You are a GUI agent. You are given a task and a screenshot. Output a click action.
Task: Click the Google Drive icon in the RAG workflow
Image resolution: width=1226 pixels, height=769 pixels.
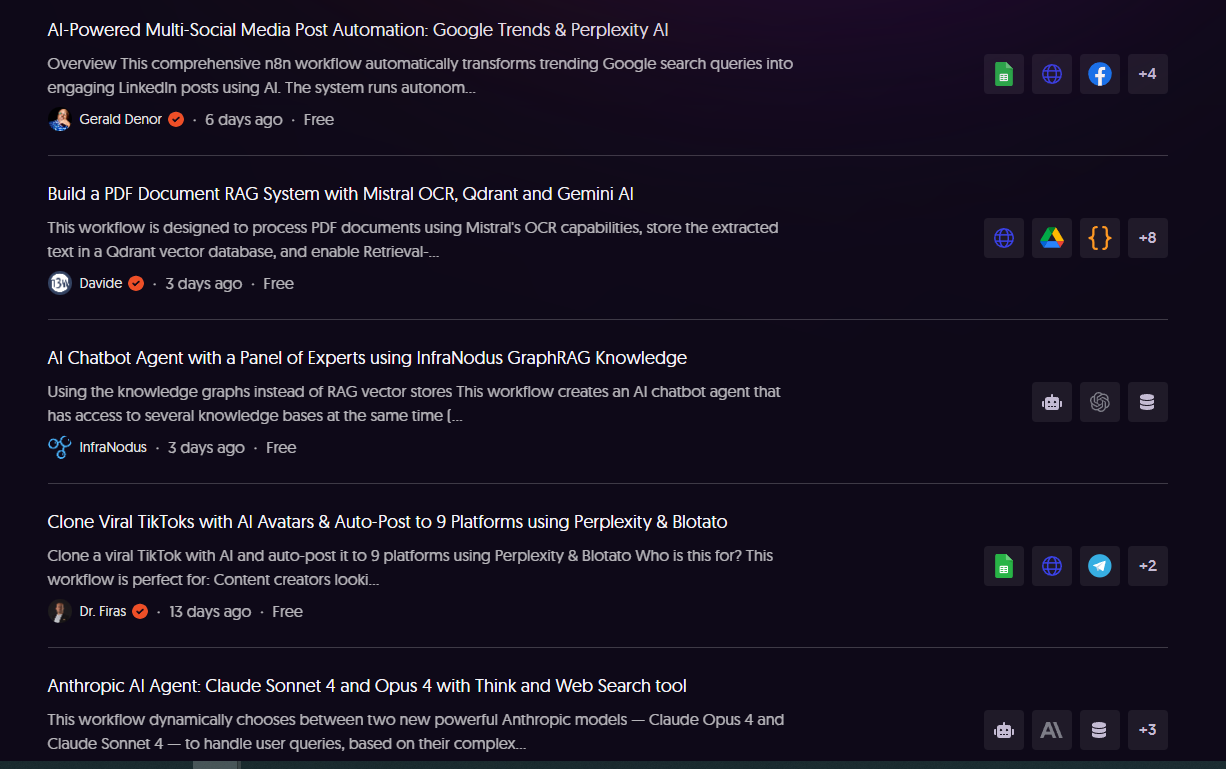coord(1051,238)
